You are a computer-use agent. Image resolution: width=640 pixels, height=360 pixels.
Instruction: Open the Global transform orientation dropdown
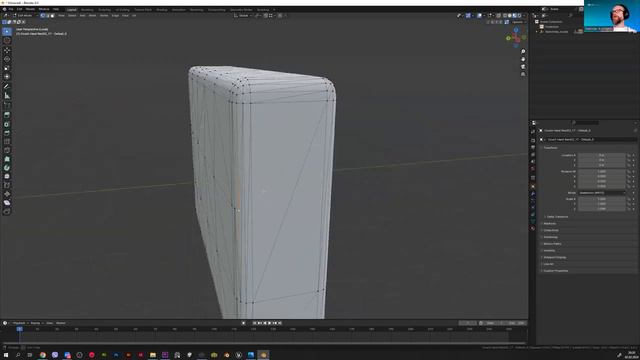tap(244, 16)
